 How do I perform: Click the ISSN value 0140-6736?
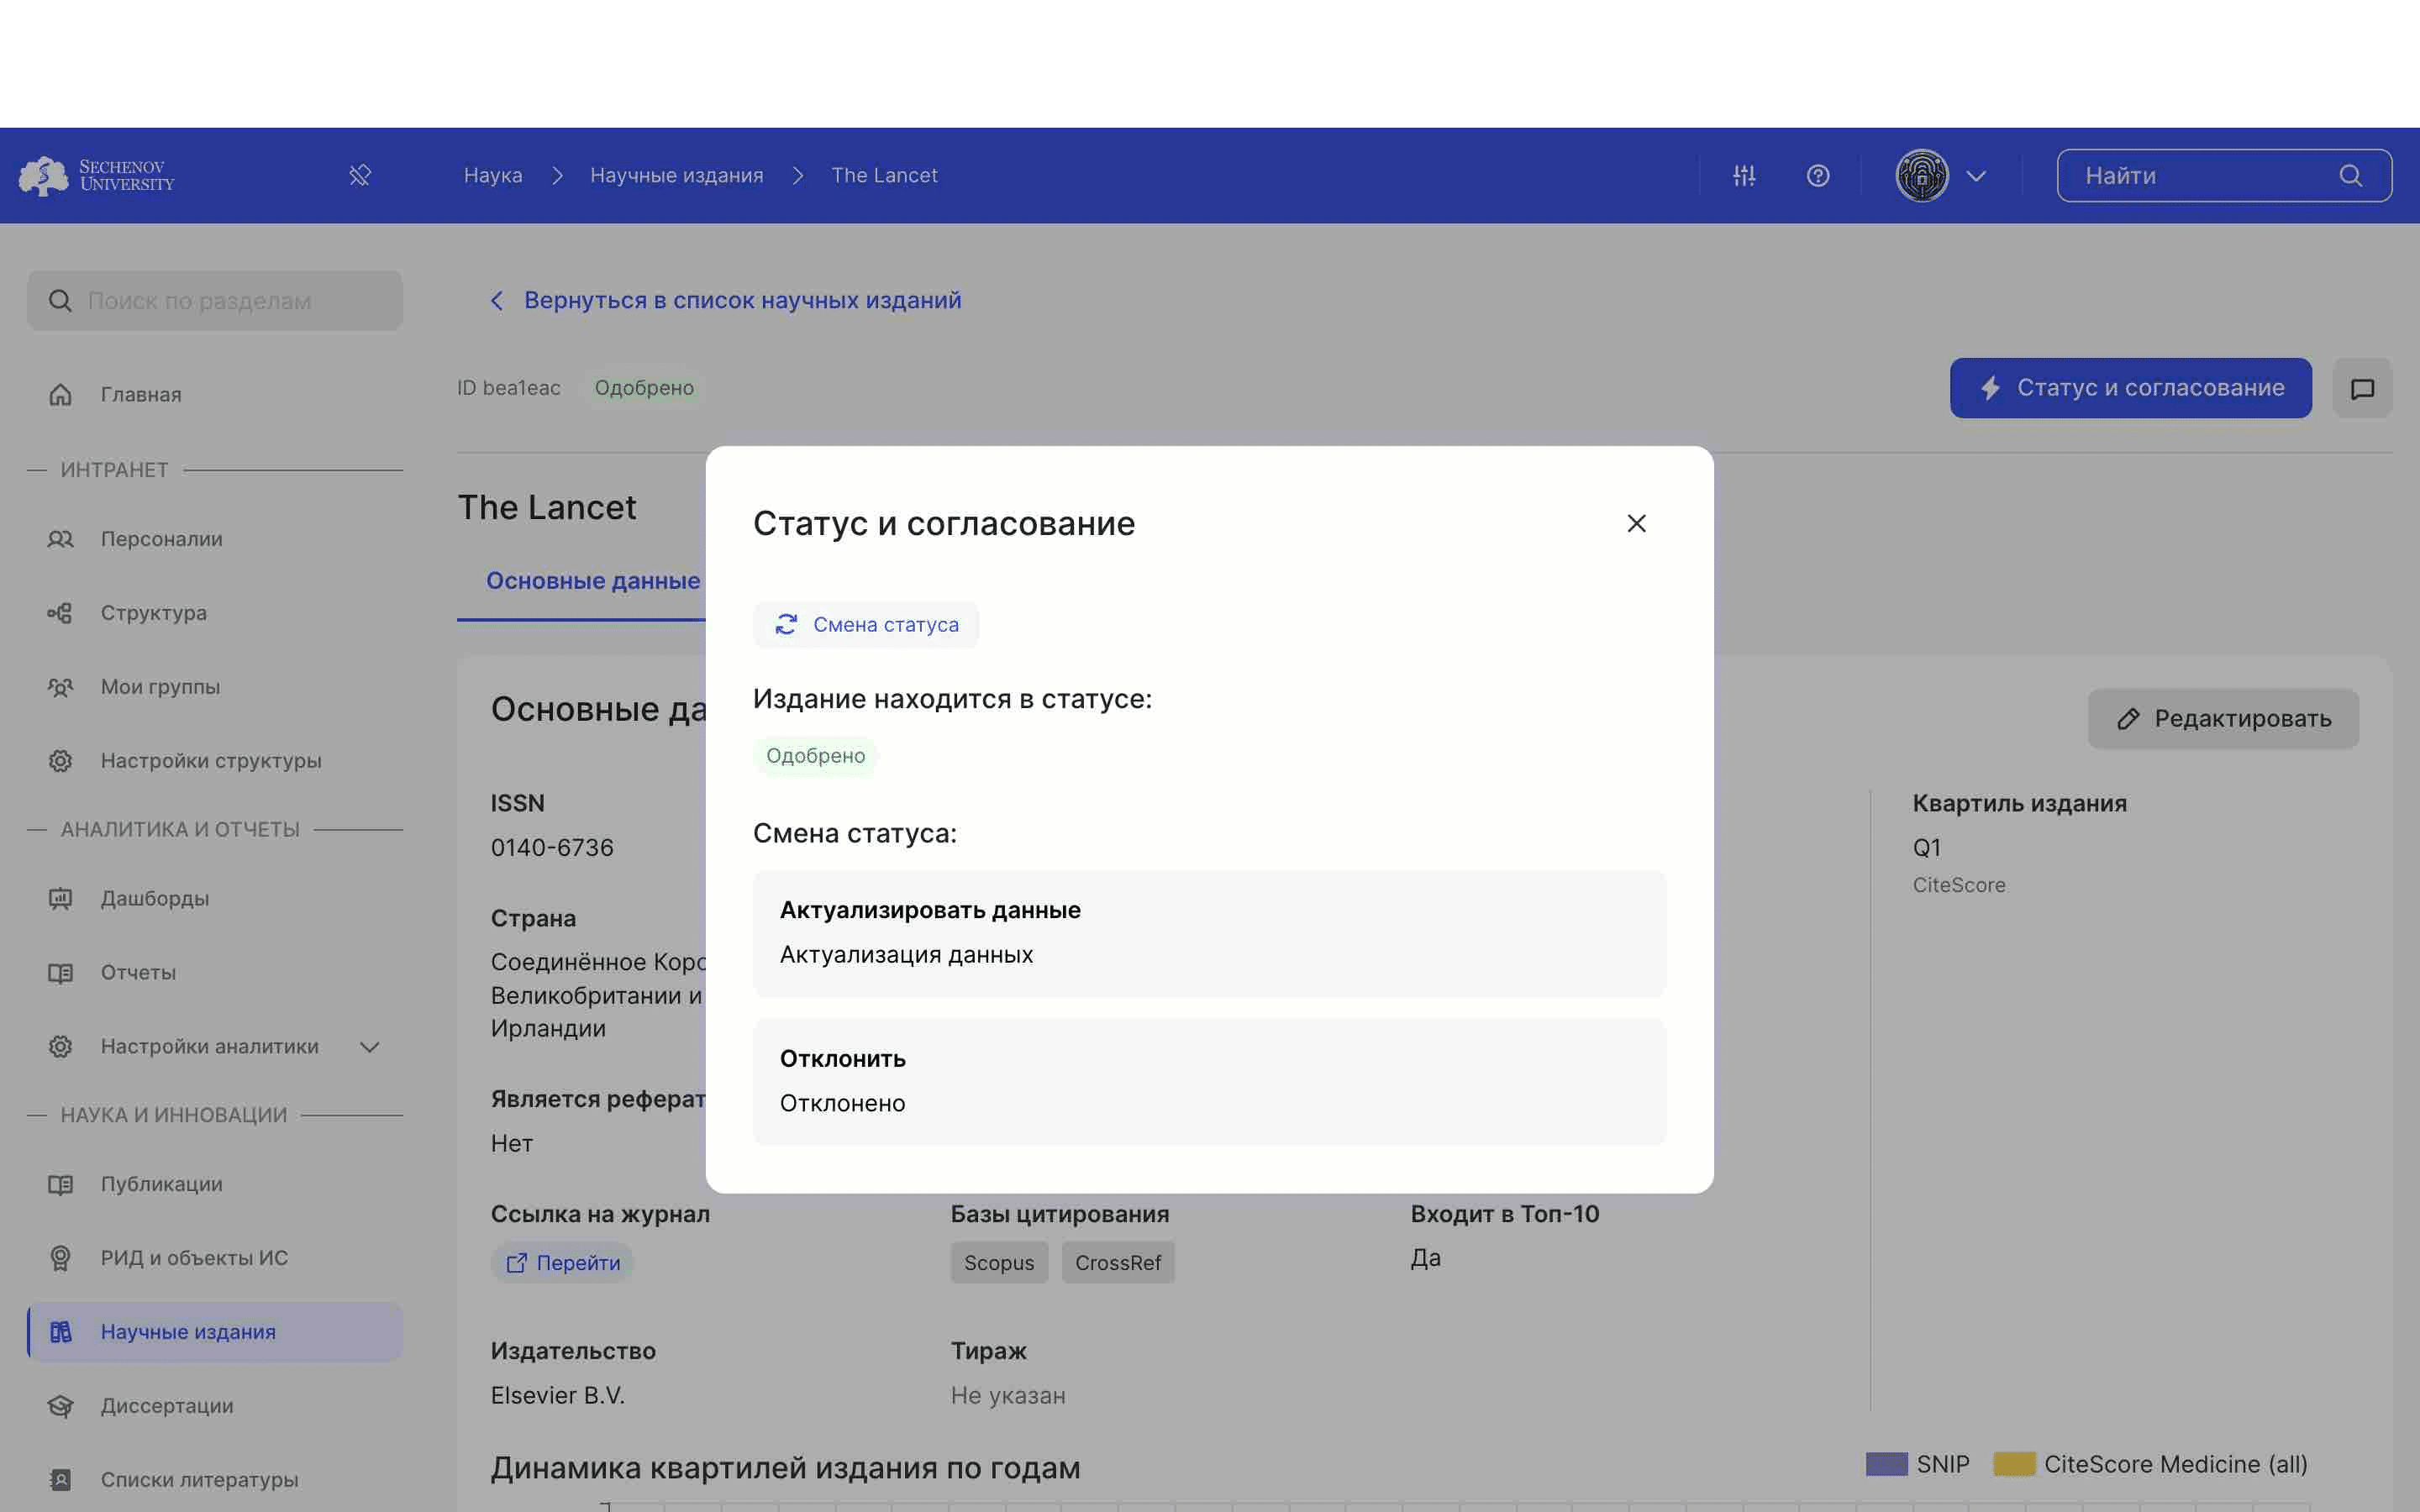point(552,848)
